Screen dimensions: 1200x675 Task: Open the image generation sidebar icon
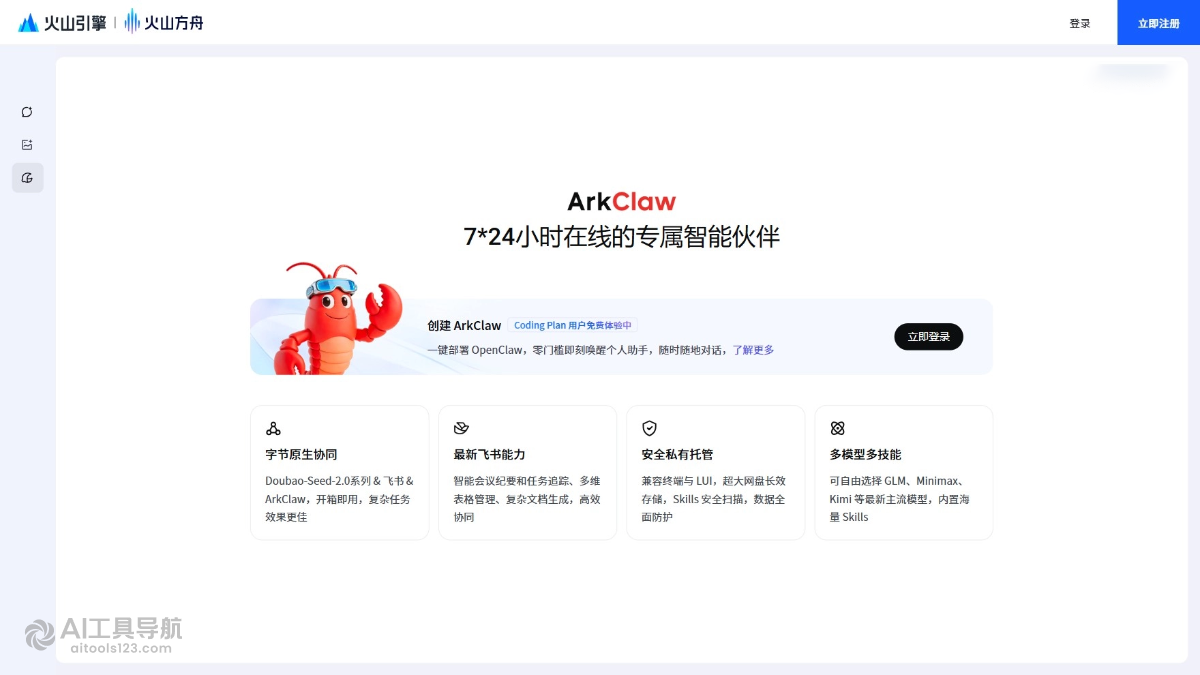27,145
